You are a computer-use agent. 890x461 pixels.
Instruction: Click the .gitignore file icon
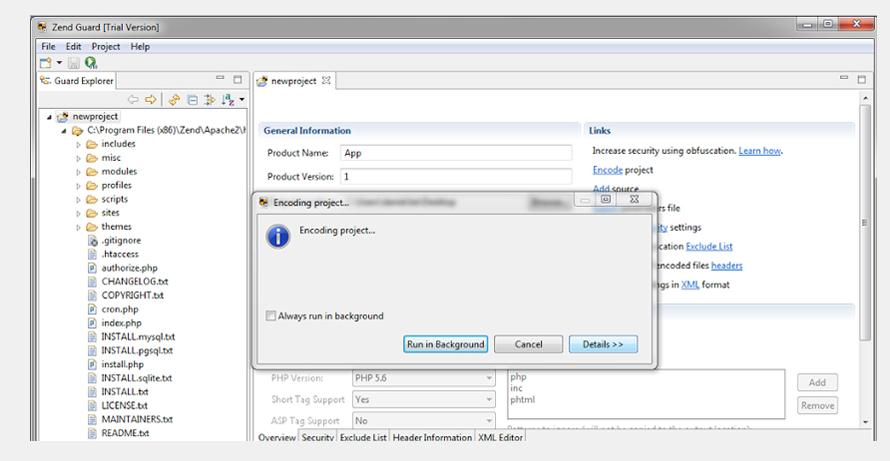pos(93,241)
